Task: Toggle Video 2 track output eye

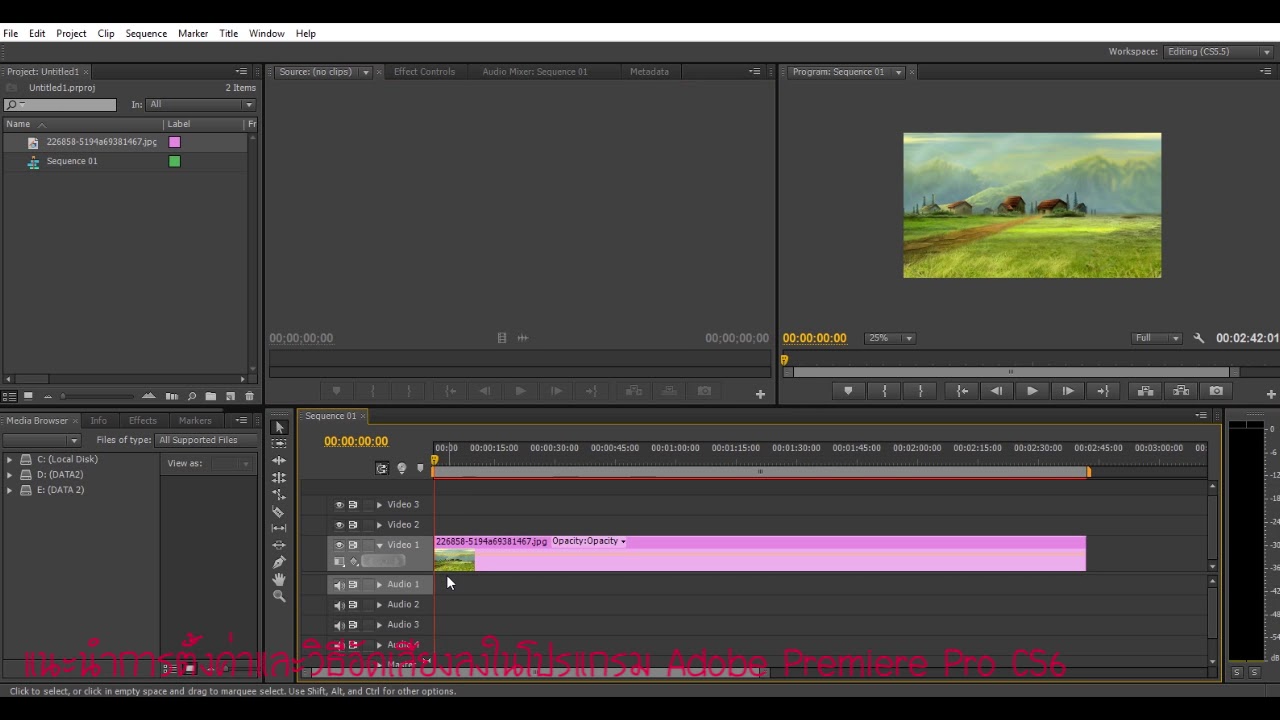Action: click(339, 525)
